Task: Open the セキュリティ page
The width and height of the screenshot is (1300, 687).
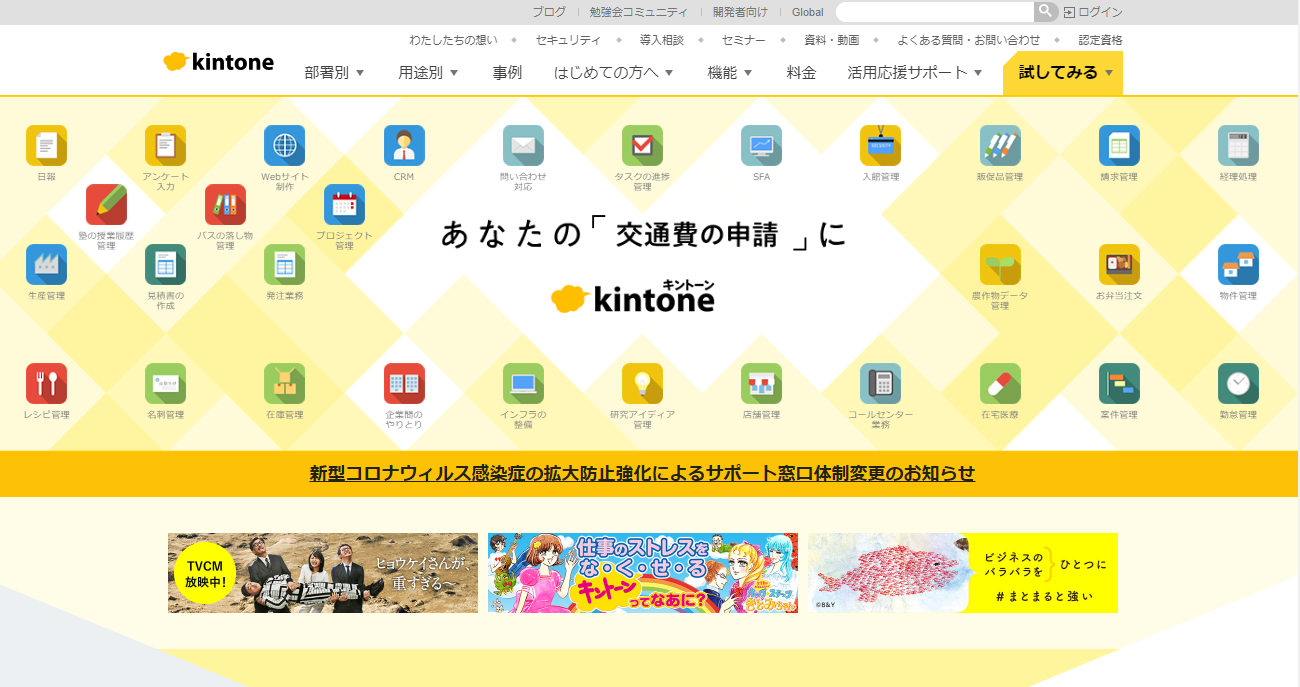Action: (568, 40)
